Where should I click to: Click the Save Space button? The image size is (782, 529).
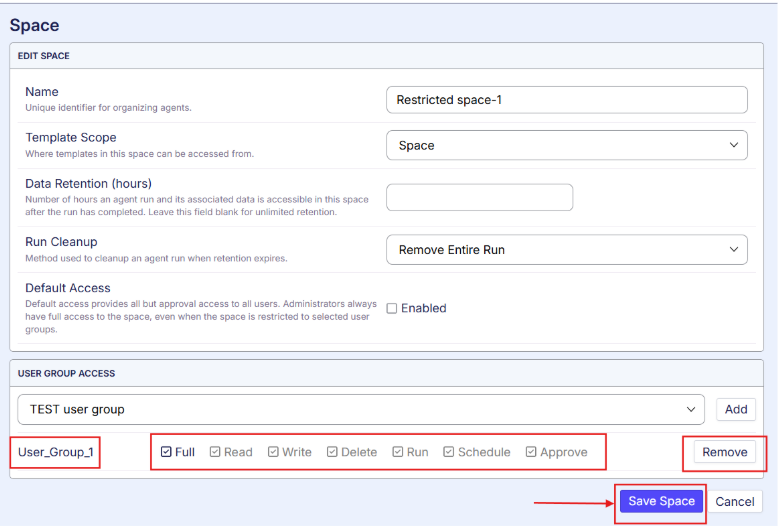pos(661,501)
